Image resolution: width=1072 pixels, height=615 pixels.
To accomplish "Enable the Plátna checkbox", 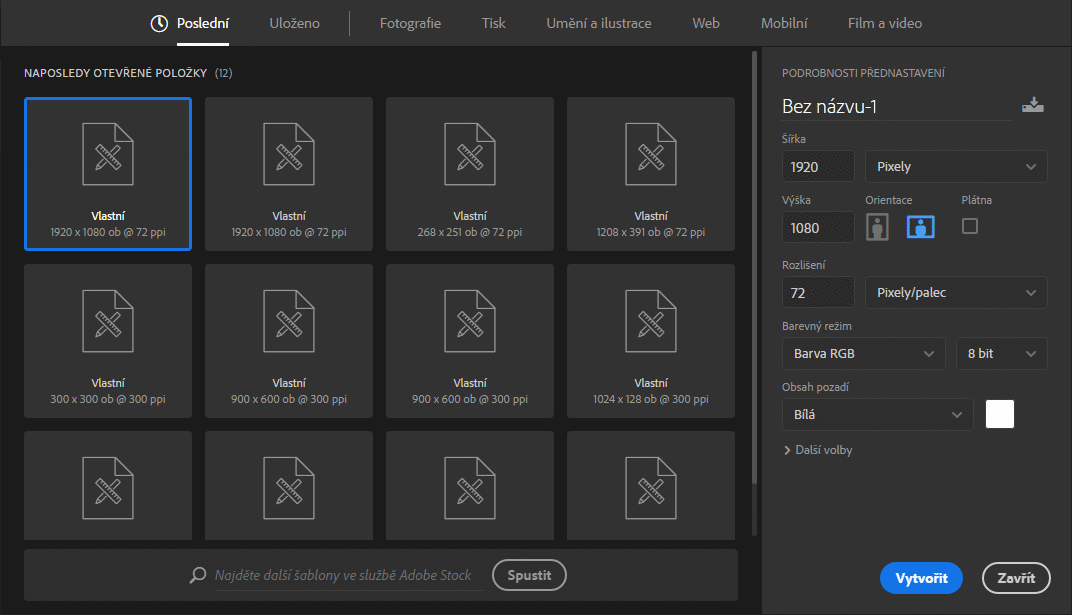I will coord(969,226).
